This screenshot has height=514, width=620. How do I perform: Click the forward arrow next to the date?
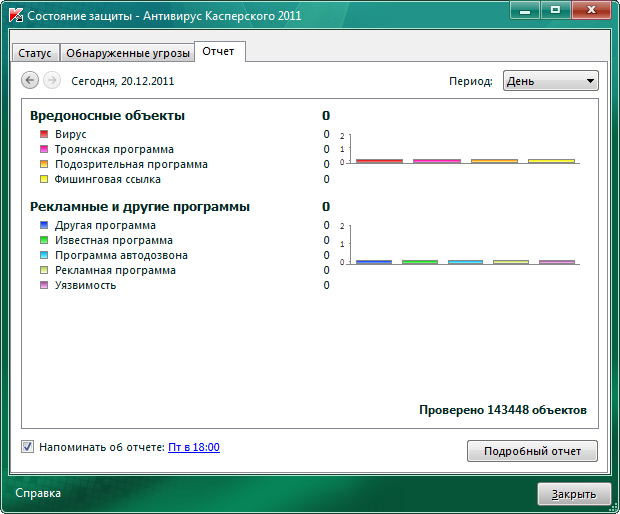coord(52,80)
